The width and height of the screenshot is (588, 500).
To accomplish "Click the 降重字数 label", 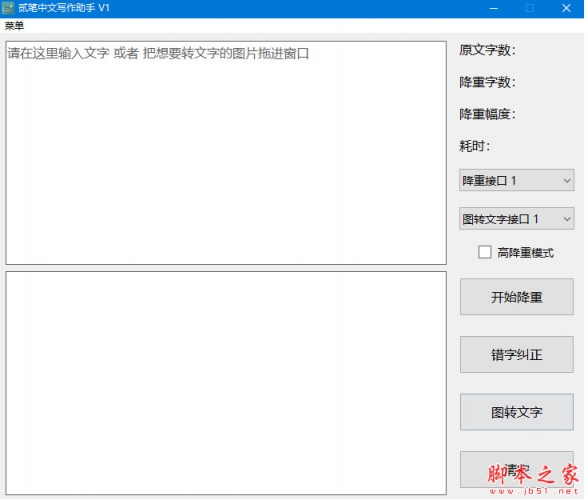I will (x=487, y=82).
